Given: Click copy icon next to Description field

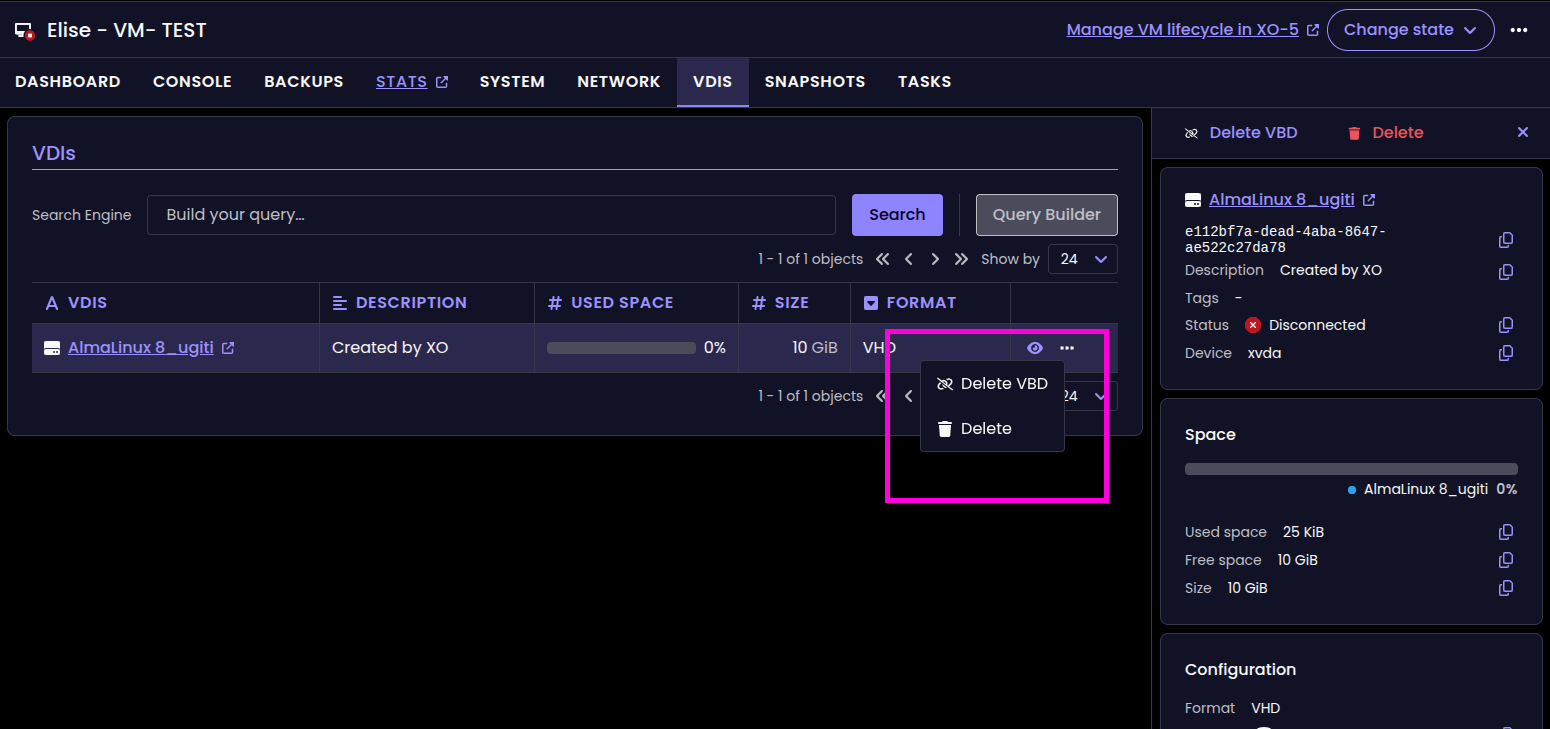Looking at the screenshot, I should (x=1506, y=272).
